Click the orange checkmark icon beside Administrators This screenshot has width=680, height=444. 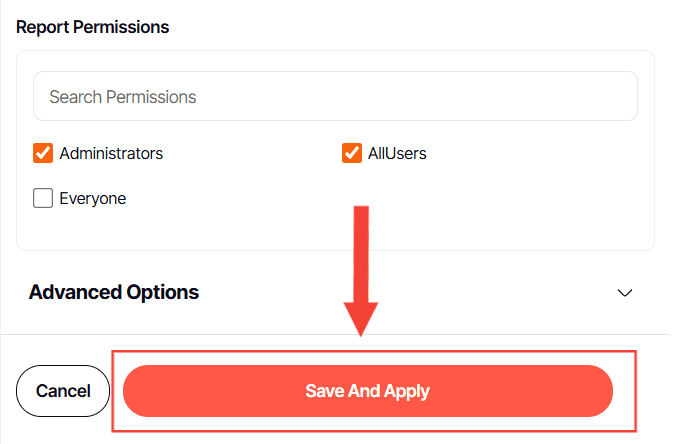click(43, 153)
